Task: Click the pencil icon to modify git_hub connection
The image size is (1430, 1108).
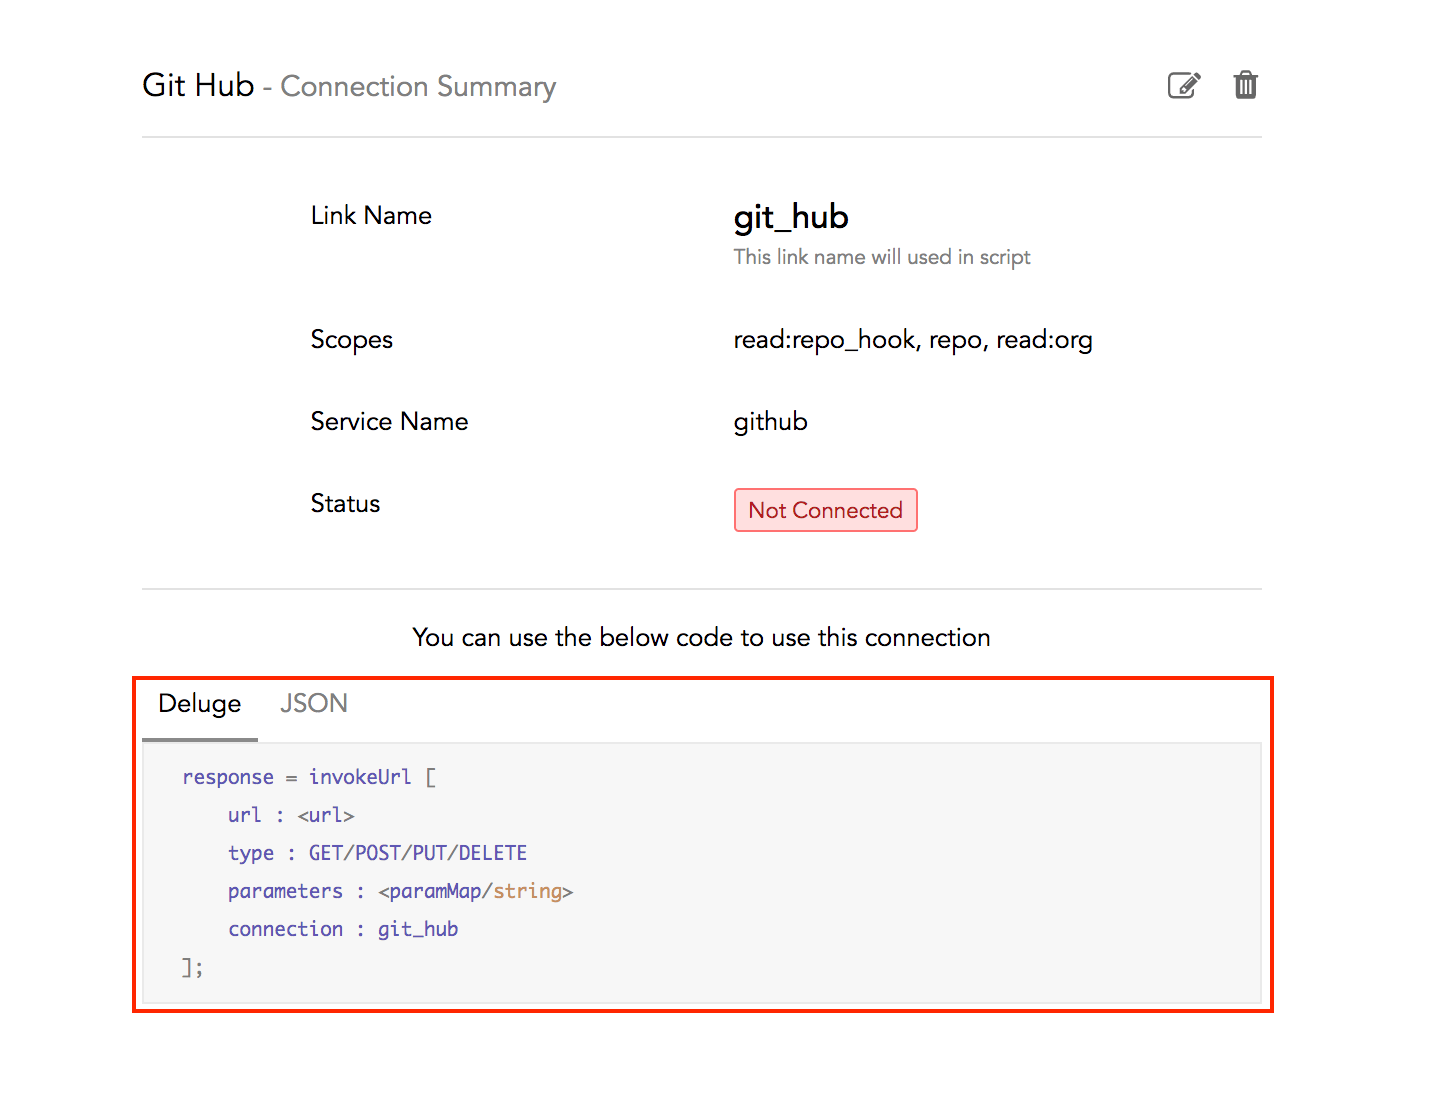Action: pyautogui.click(x=1184, y=85)
